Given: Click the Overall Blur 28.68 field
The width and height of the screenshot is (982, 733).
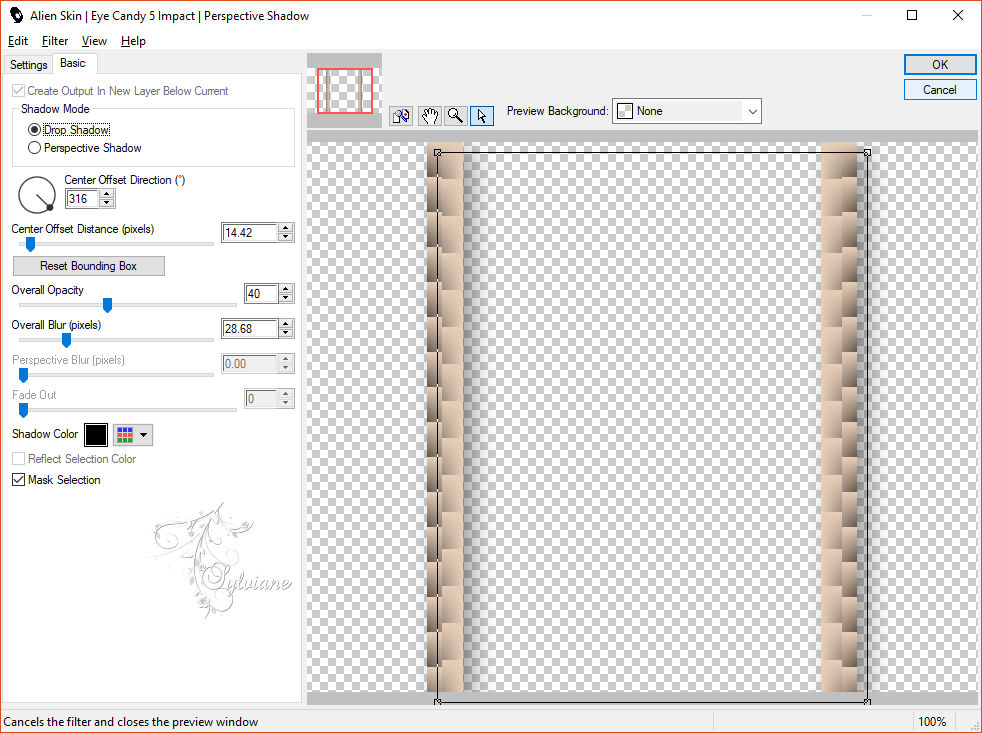Looking at the screenshot, I should point(249,328).
